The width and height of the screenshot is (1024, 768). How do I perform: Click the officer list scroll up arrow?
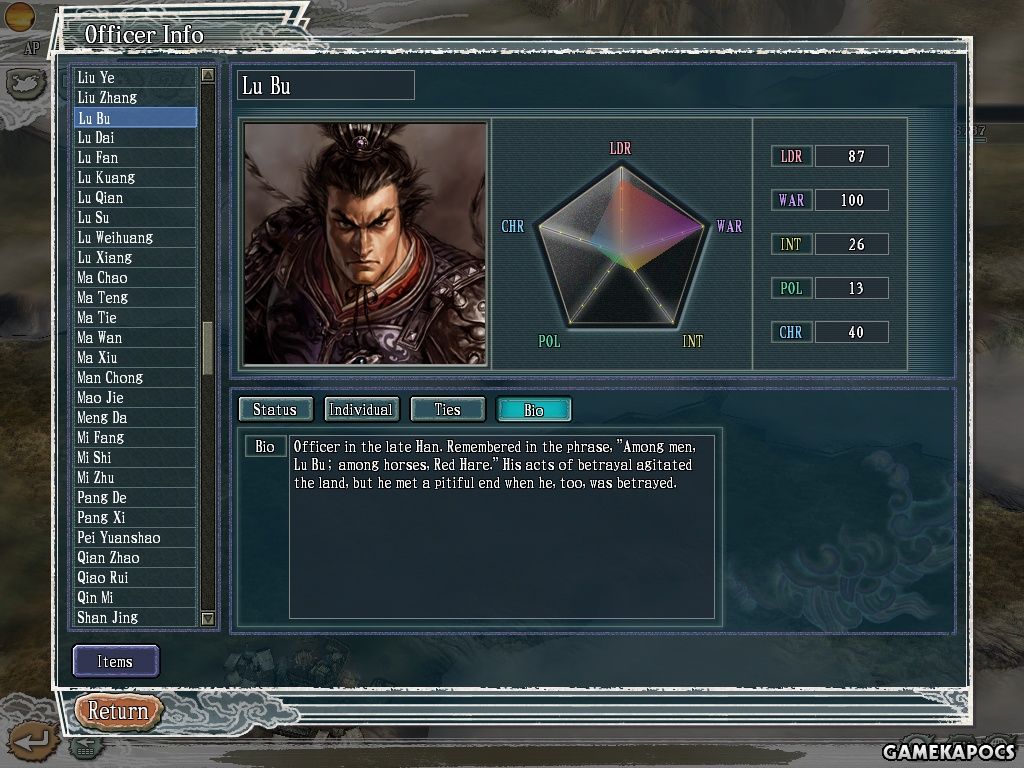click(208, 75)
